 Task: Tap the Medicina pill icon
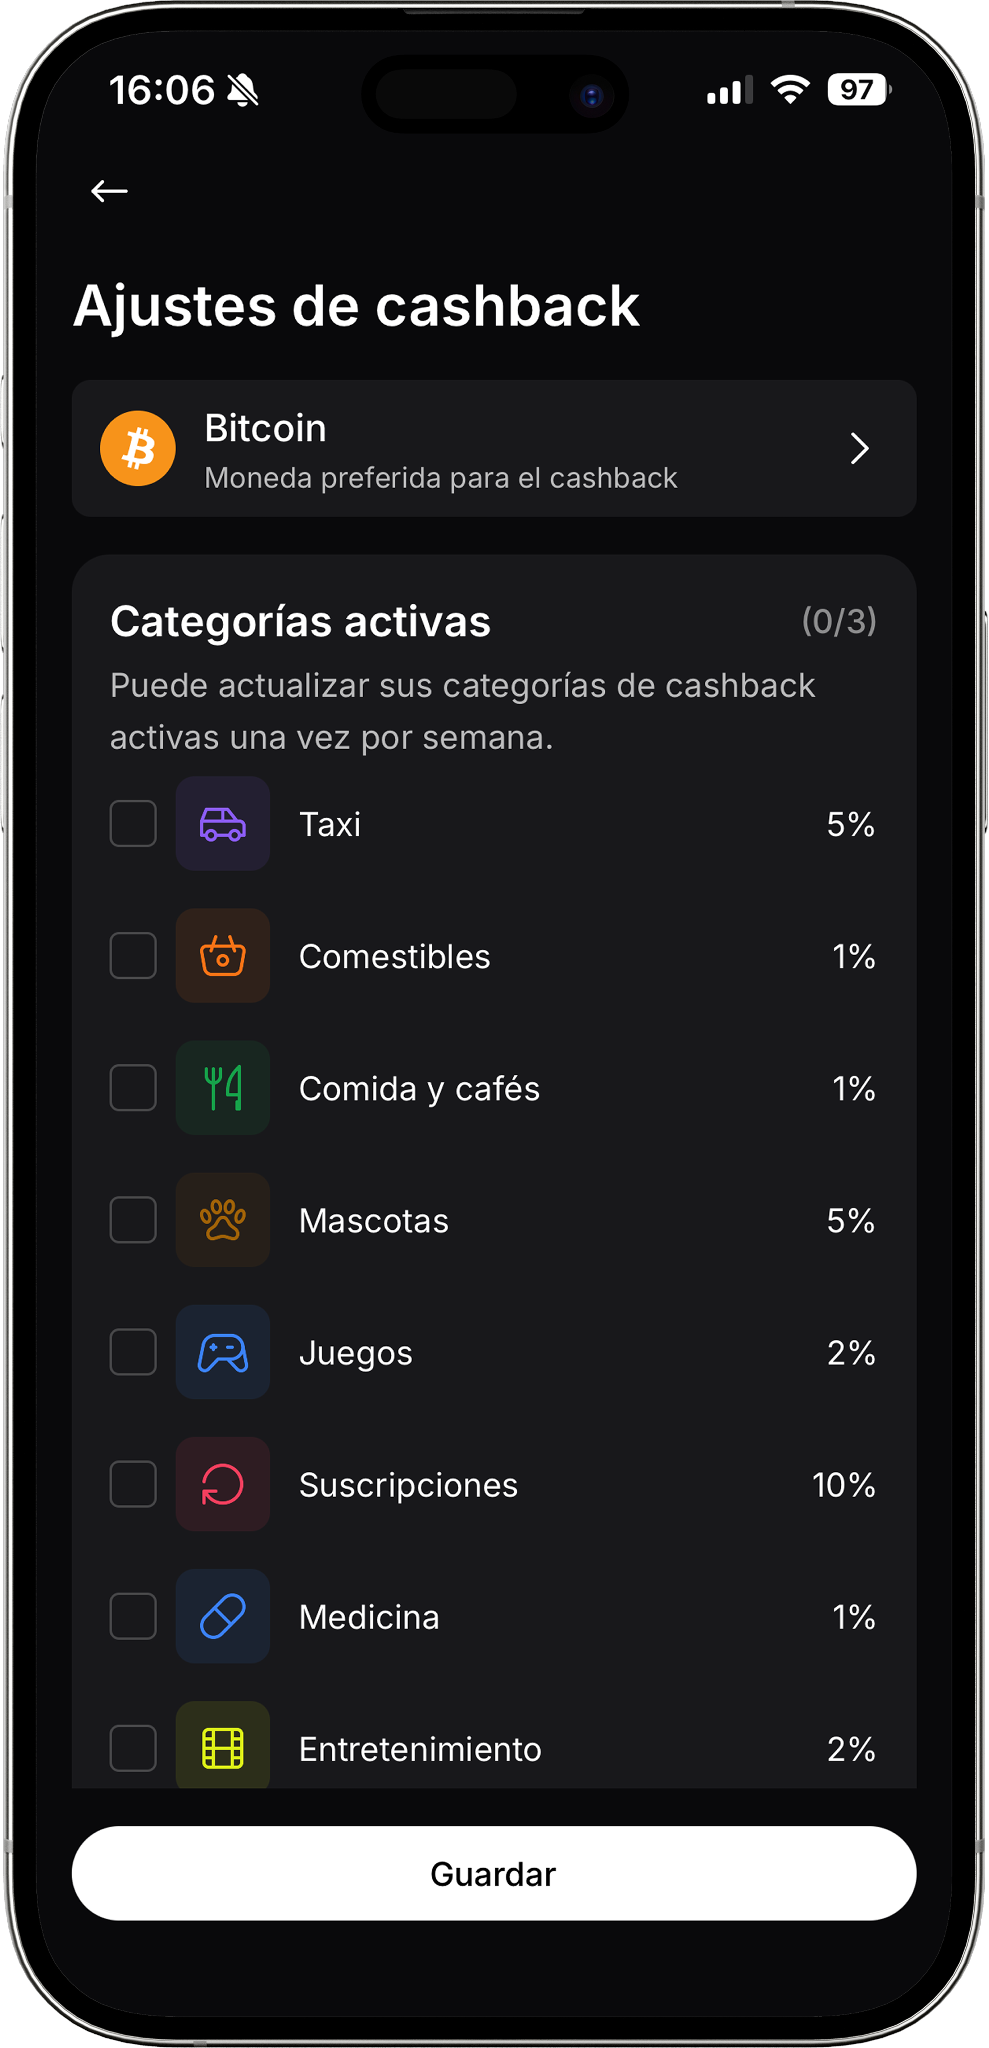coord(223,1616)
